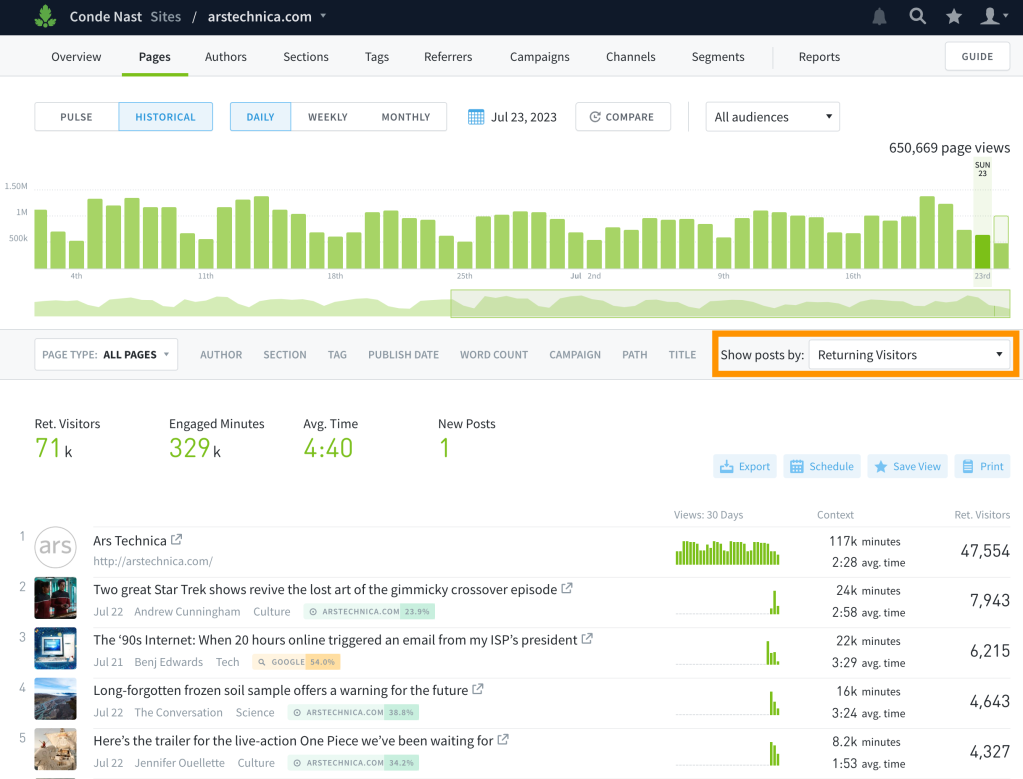The image size is (1023, 779).
Task: Go to the Campaigns tab
Action: [540, 57]
